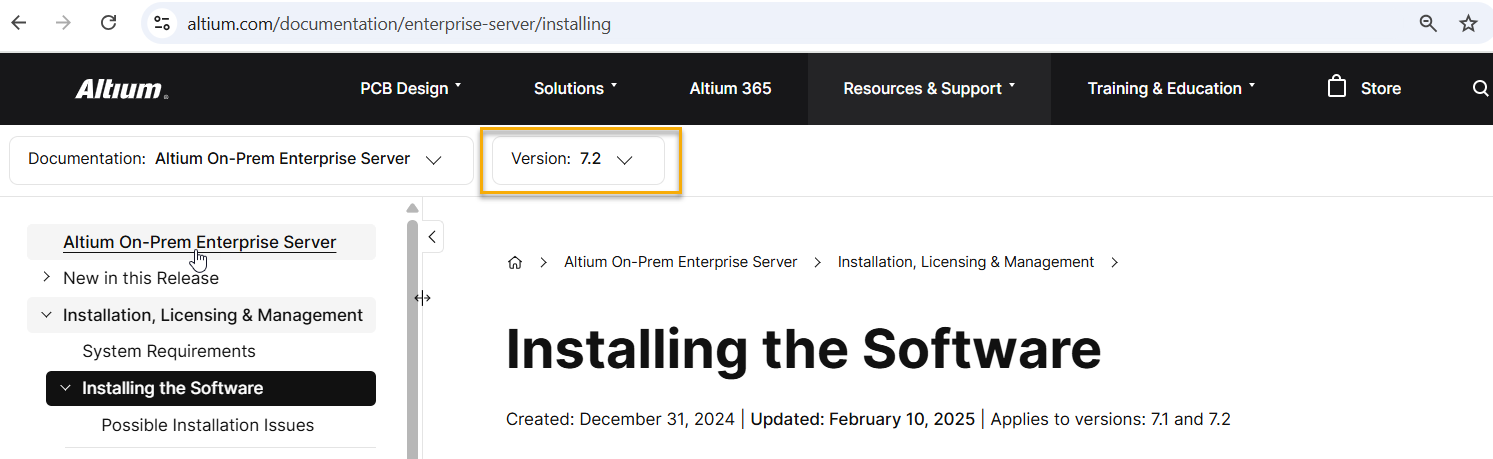Collapse the sidebar with the chevron button
This screenshot has width=1493, height=459.
click(432, 237)
